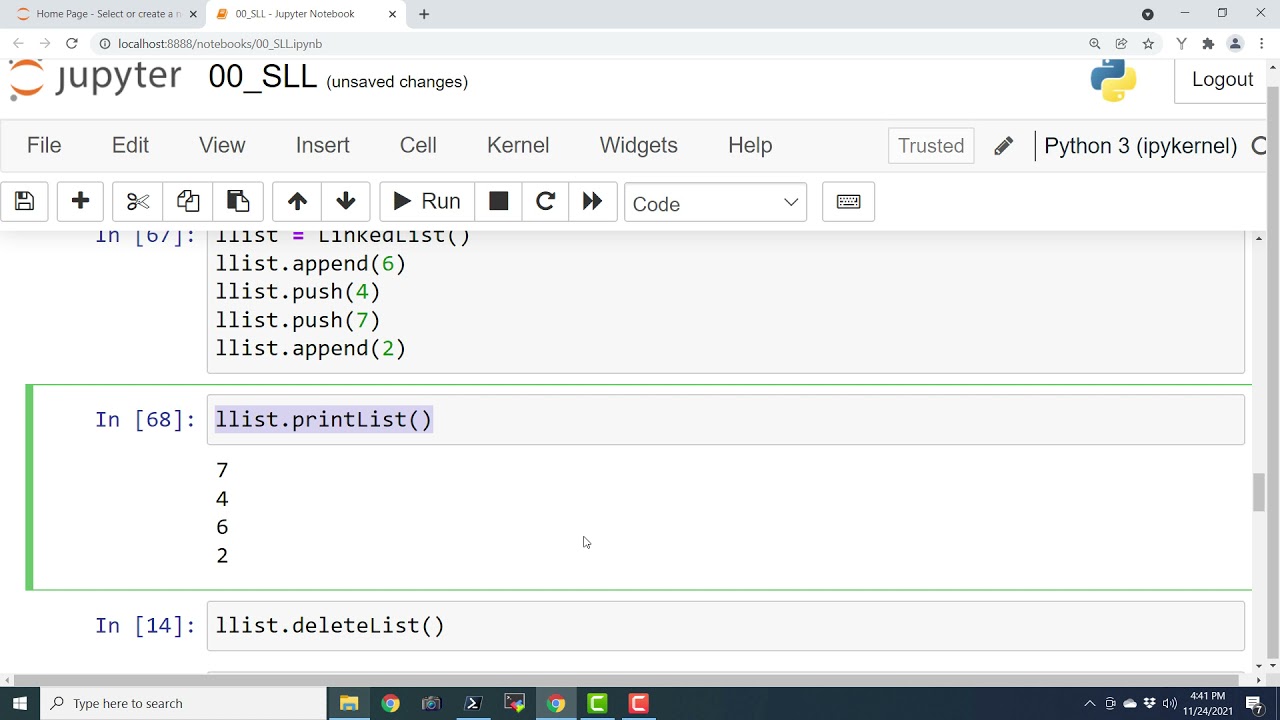Click the In [14] prompt label
Viewport: 1280px width, 720px height.
(x=146, y=626)
